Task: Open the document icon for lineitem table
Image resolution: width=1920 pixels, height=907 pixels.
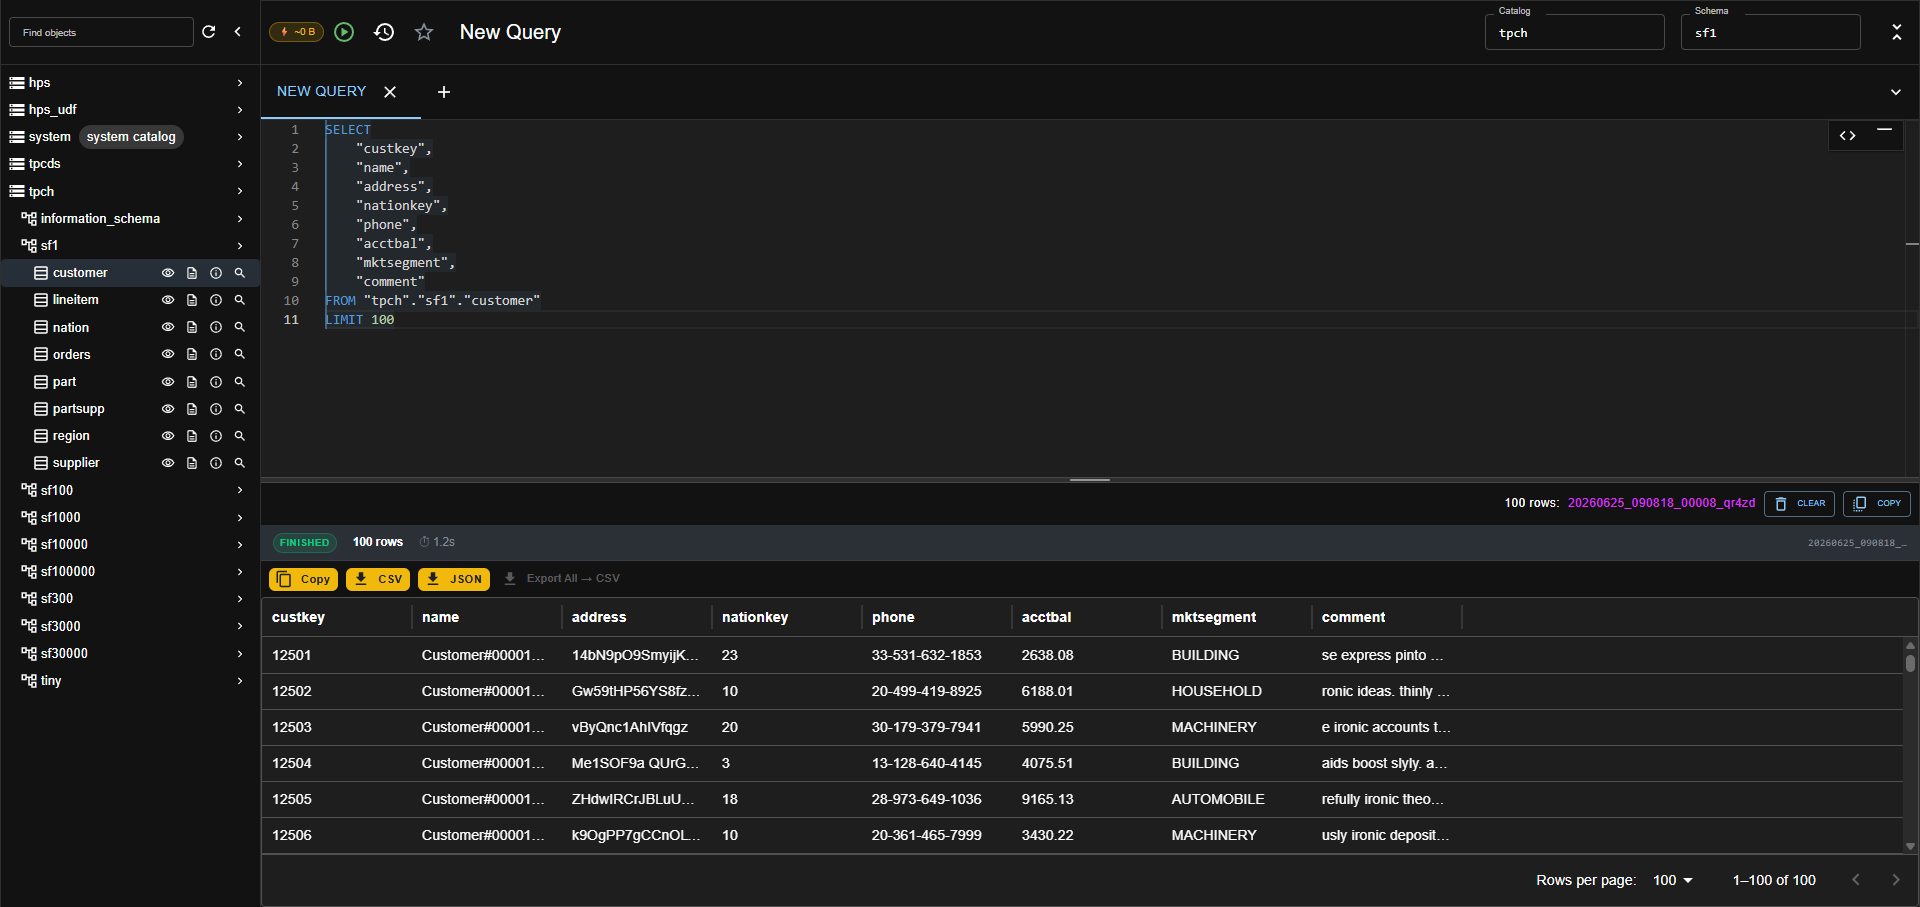Action: coord(192,300)
